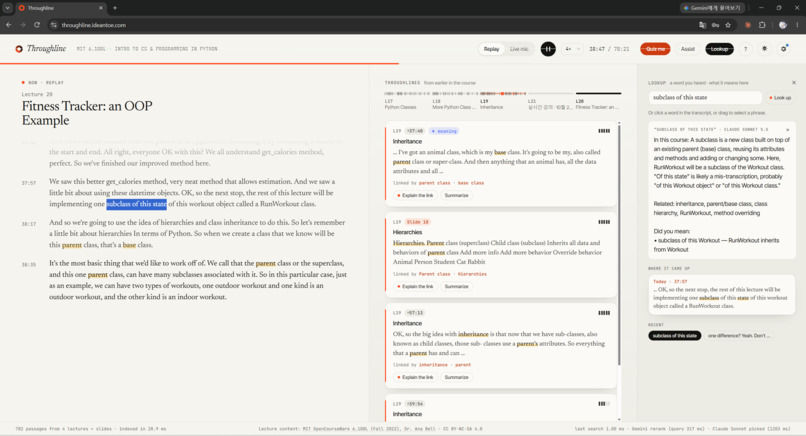Screen dimensions: 806x436
Task: Click the scroll-down arrow of the throughlines list
Action: [x=619, y=420]
